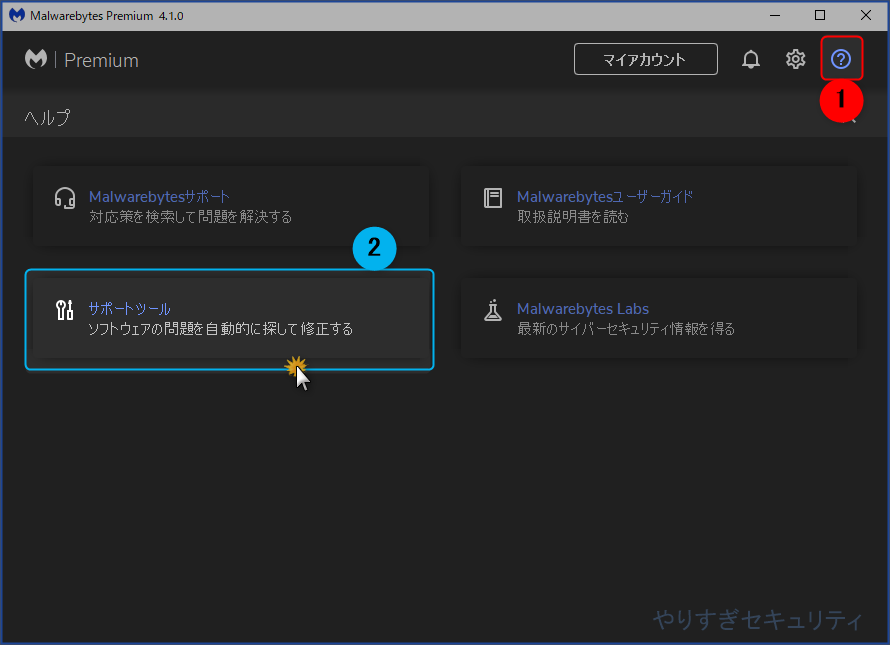Minimize the Malwarebytes window
Screen dimensions: 890x645
775,15
